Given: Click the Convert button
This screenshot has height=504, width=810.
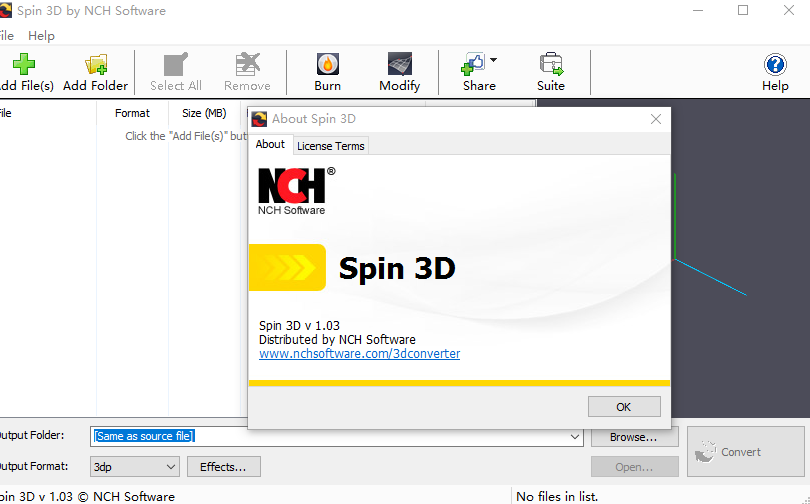Looking at the screenshot, I should (x=745, y=452).
